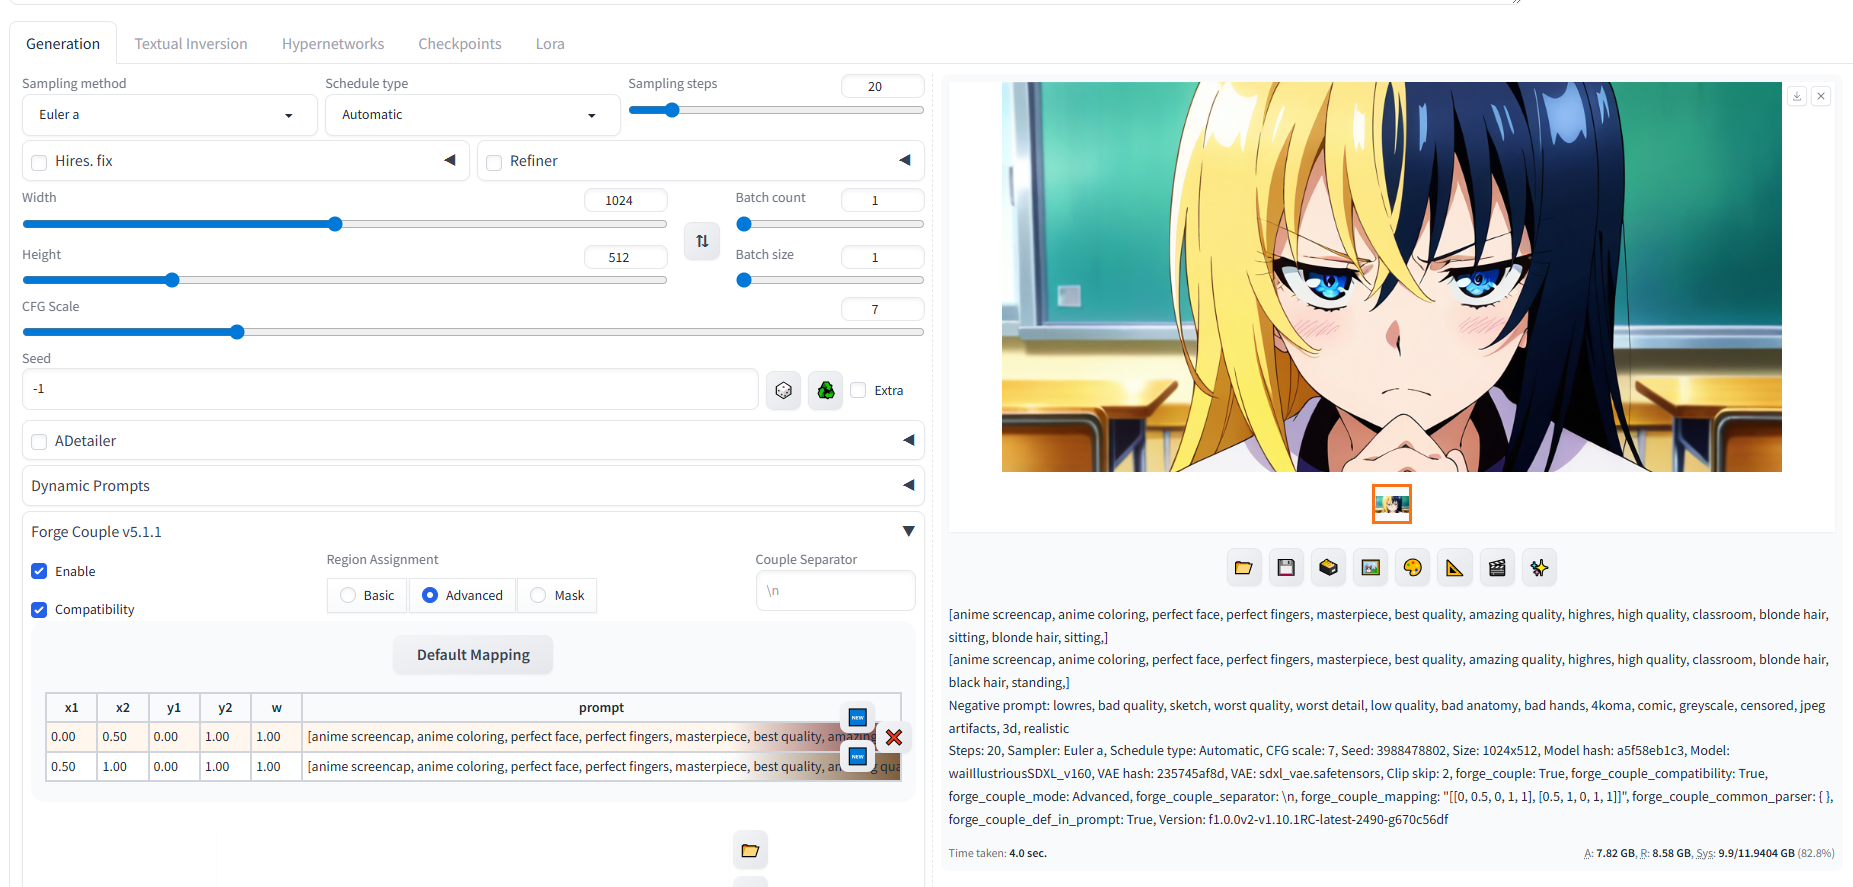Click the prompt cell of the first mapping row
This screenshot has width=1853, height=887.
click(601, 737)
